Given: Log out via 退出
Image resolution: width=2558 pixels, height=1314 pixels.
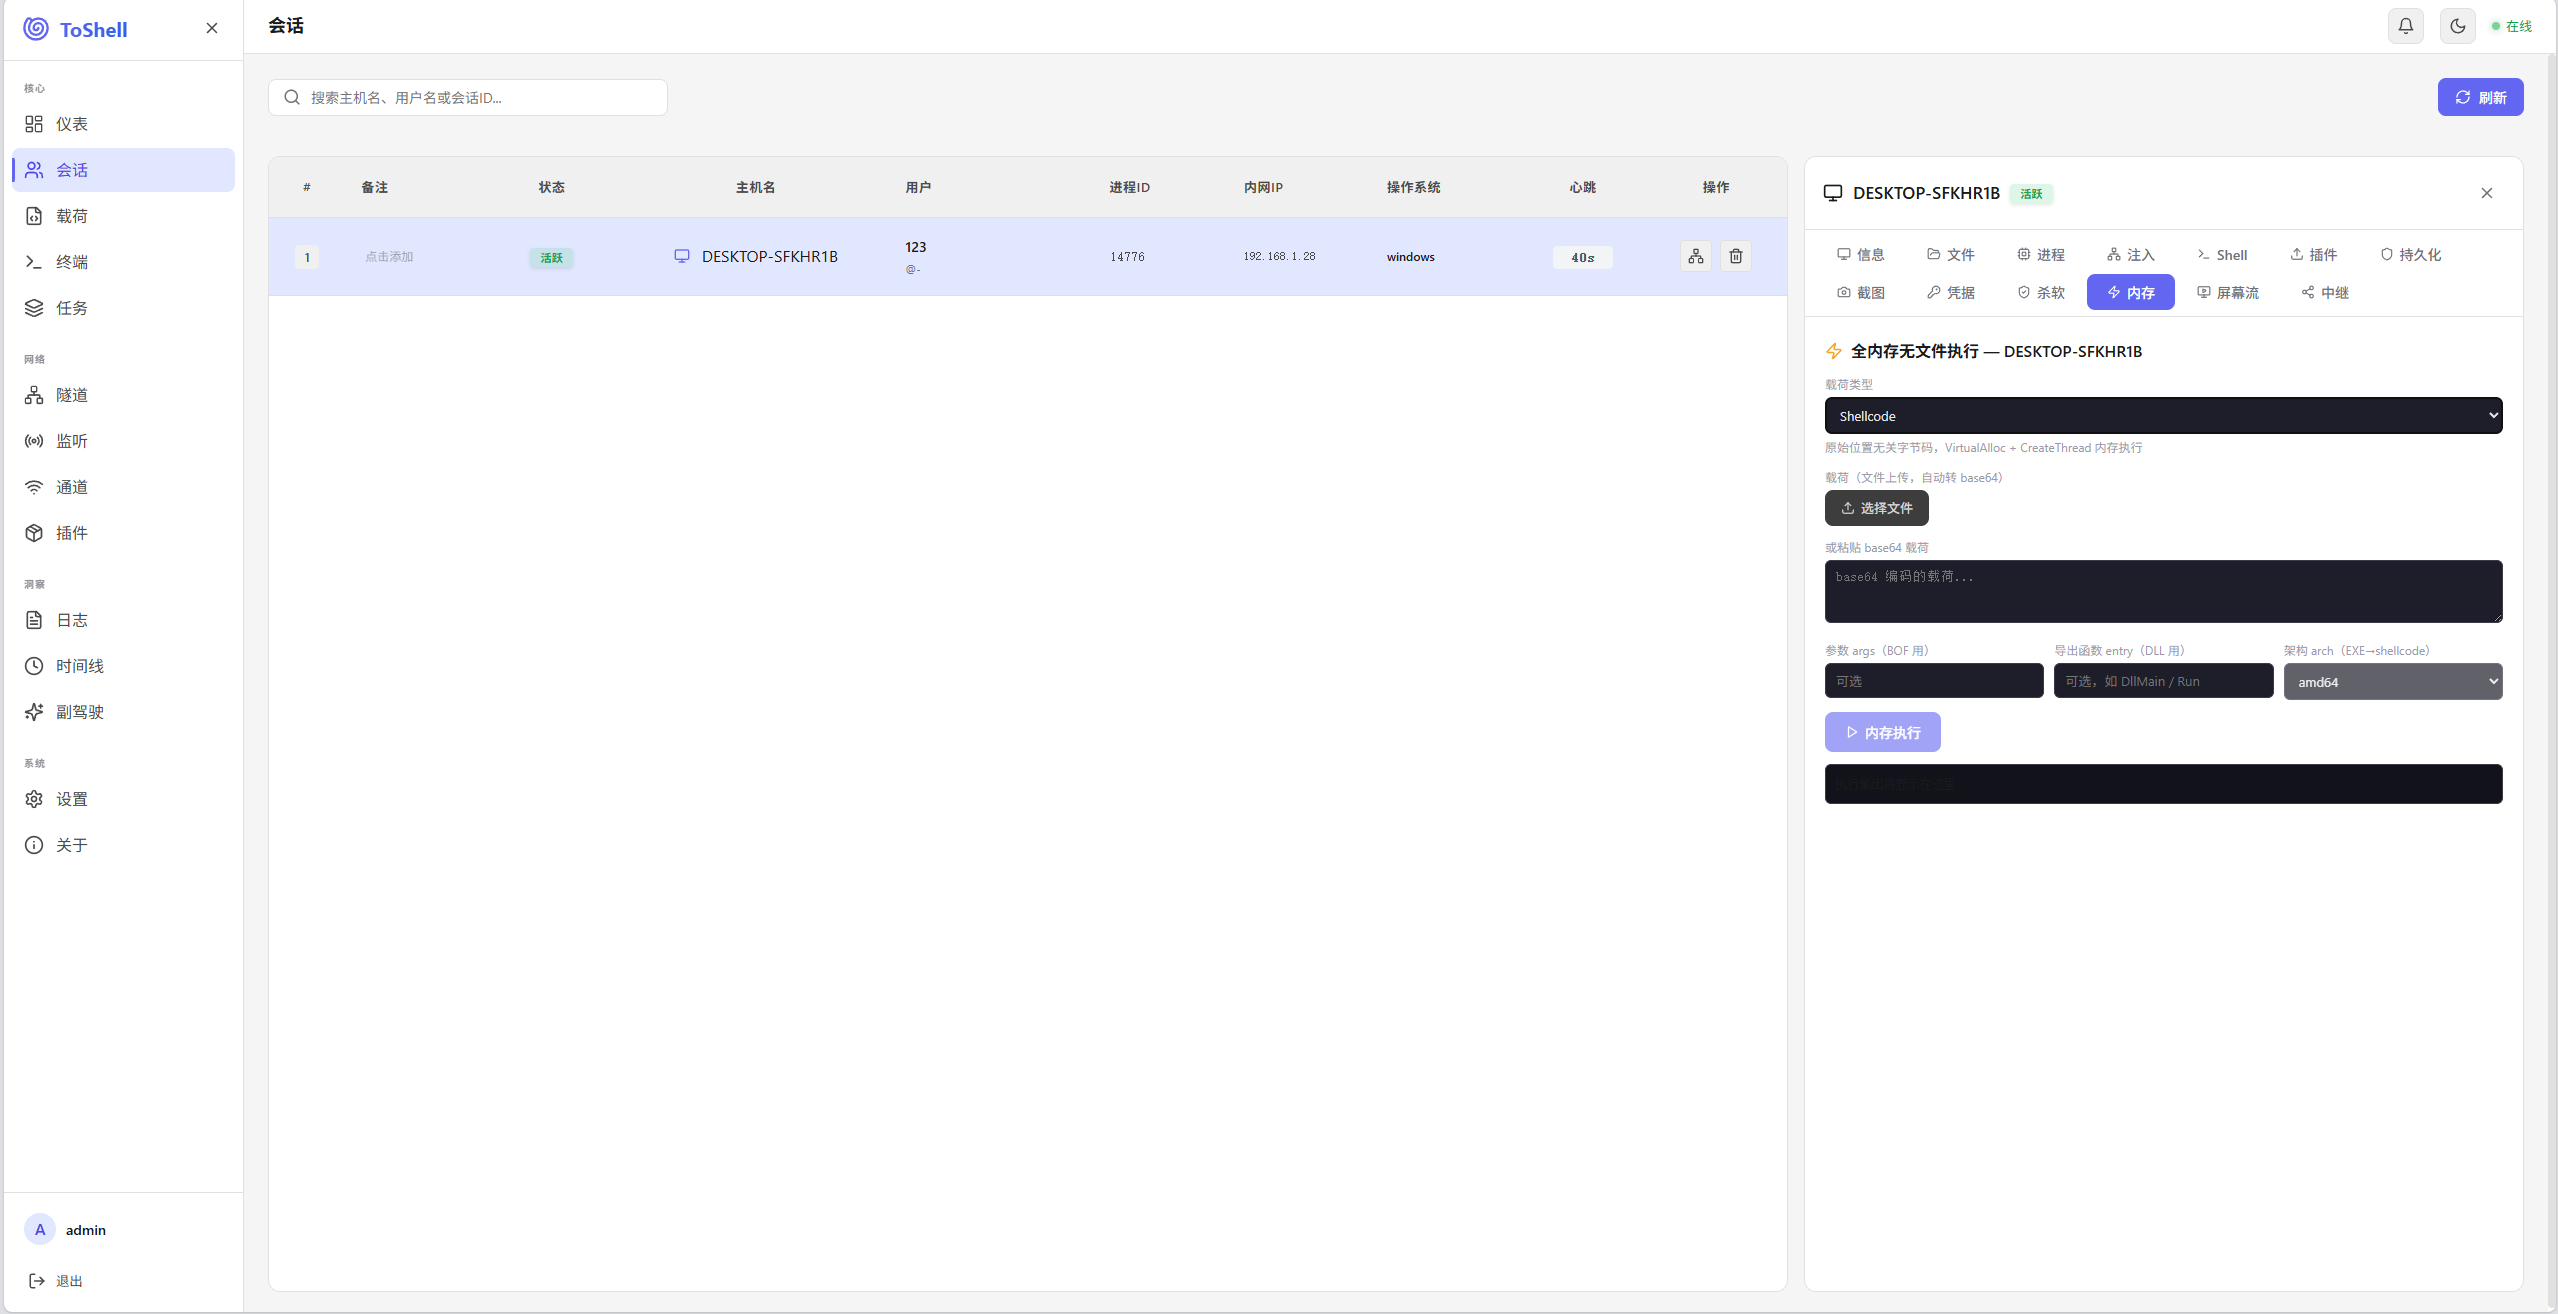Looking at the screenshot, I should point(56,1281).
